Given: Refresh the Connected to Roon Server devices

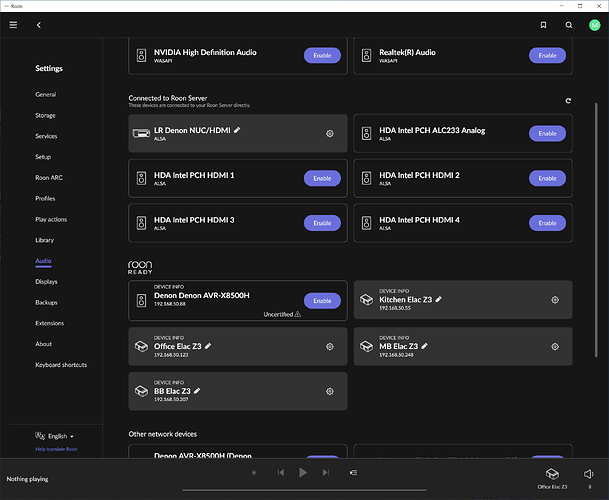Looking at the screenshot, I should point(568,101).
